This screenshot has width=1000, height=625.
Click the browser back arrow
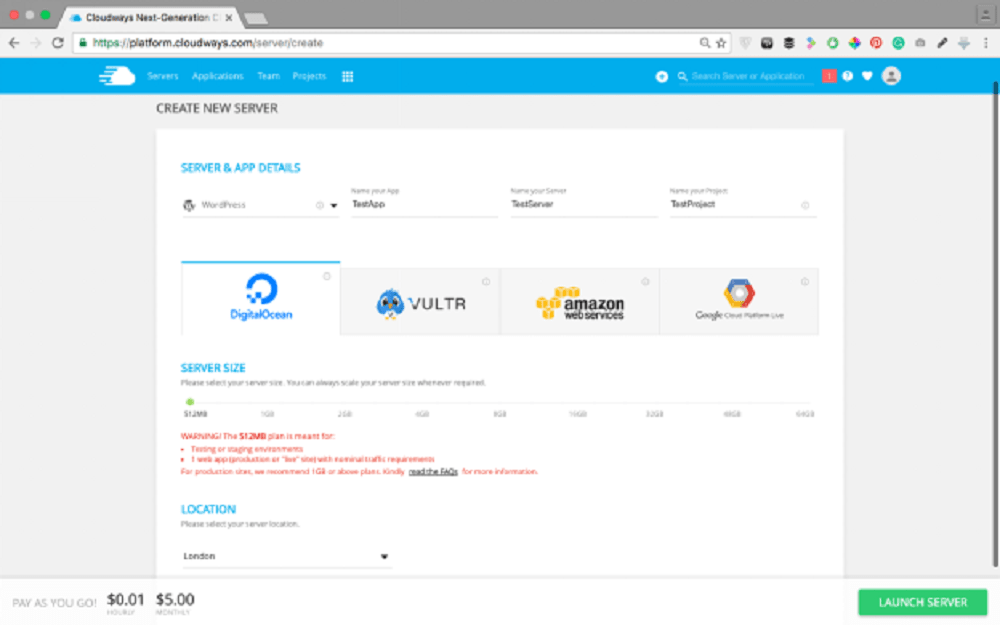tap(14, 43)
